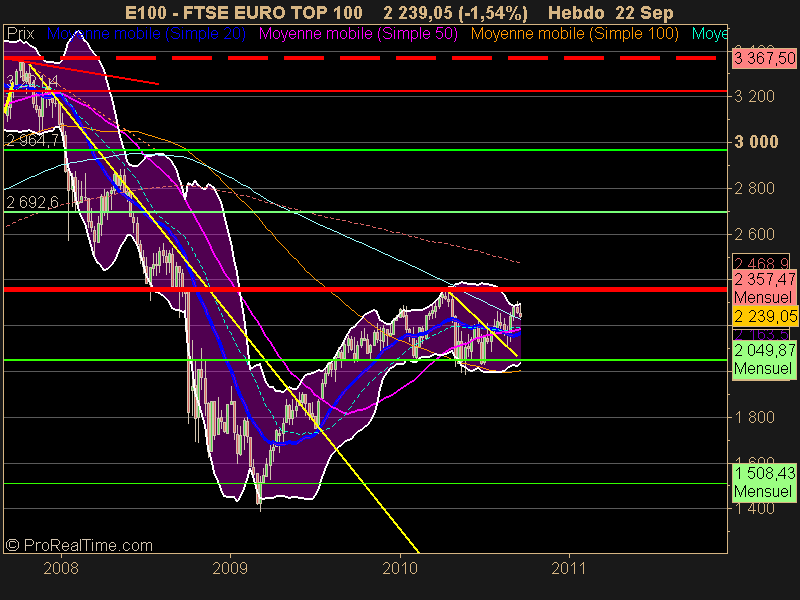Viewport: 800px width, 600px height.
Task: Click the '22 Sep' date in title
Action: pos(644,12)
